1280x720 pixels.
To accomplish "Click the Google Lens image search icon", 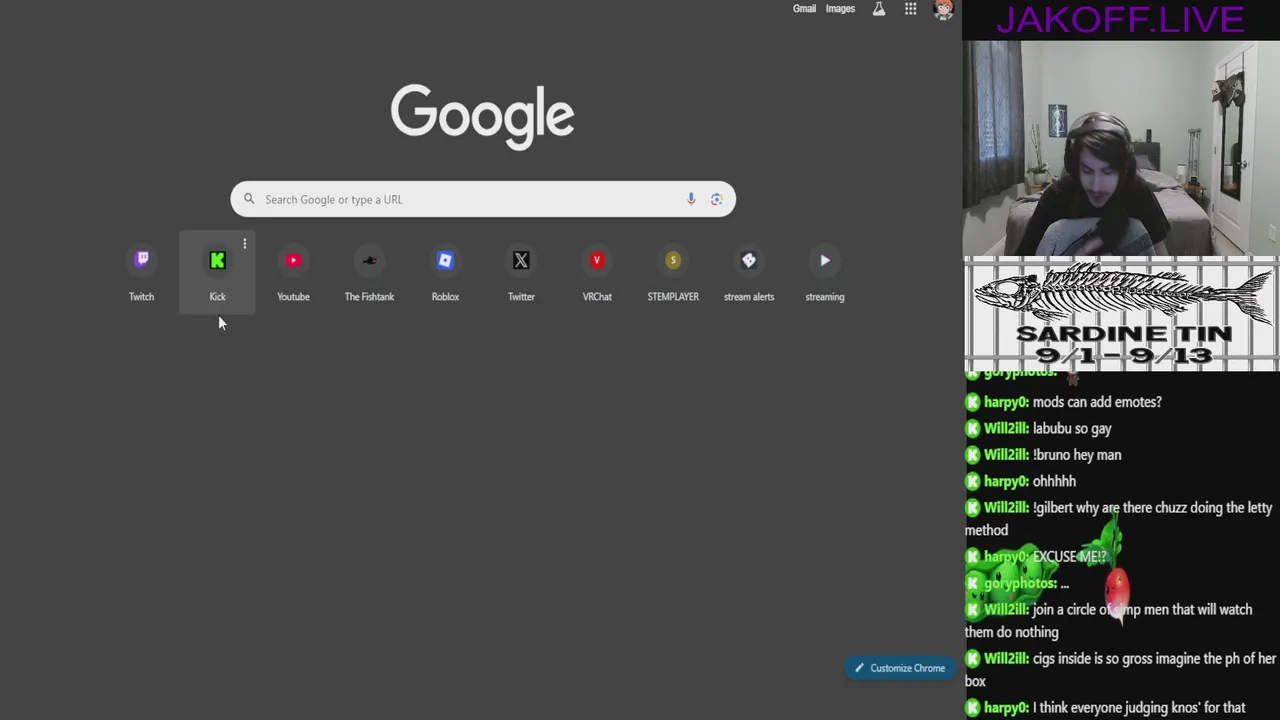I will click(716, 199).
